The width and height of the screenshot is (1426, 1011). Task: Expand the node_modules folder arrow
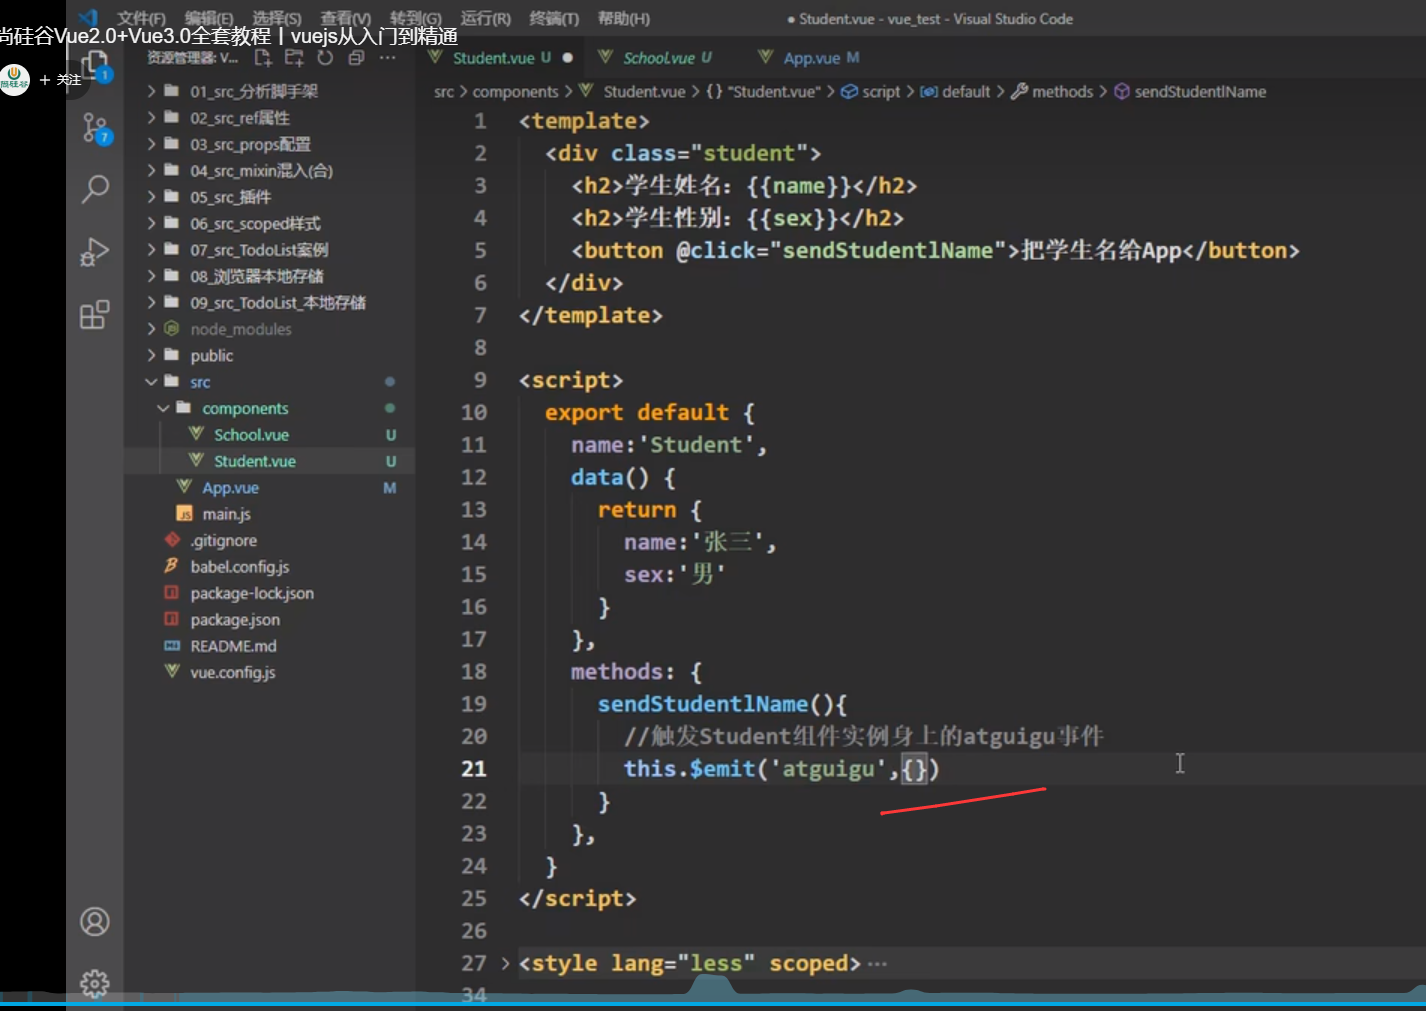(152, 329)
